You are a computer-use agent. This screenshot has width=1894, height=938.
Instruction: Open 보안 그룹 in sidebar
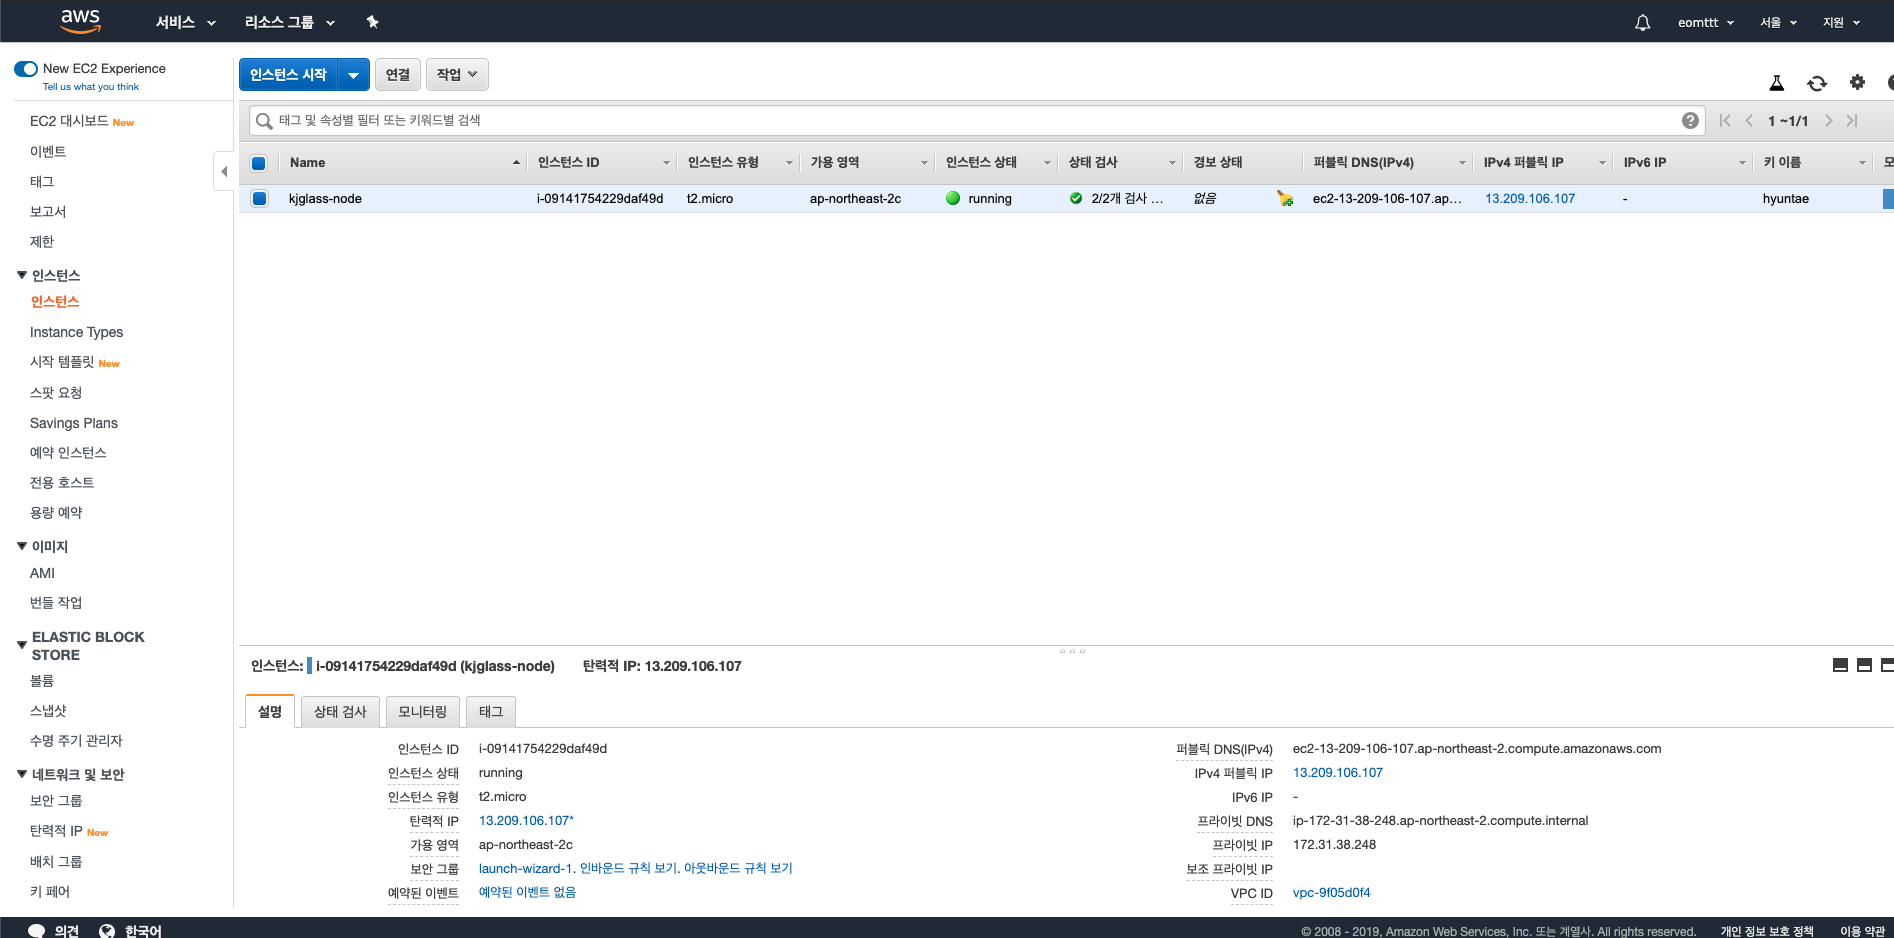coord(56,801)
